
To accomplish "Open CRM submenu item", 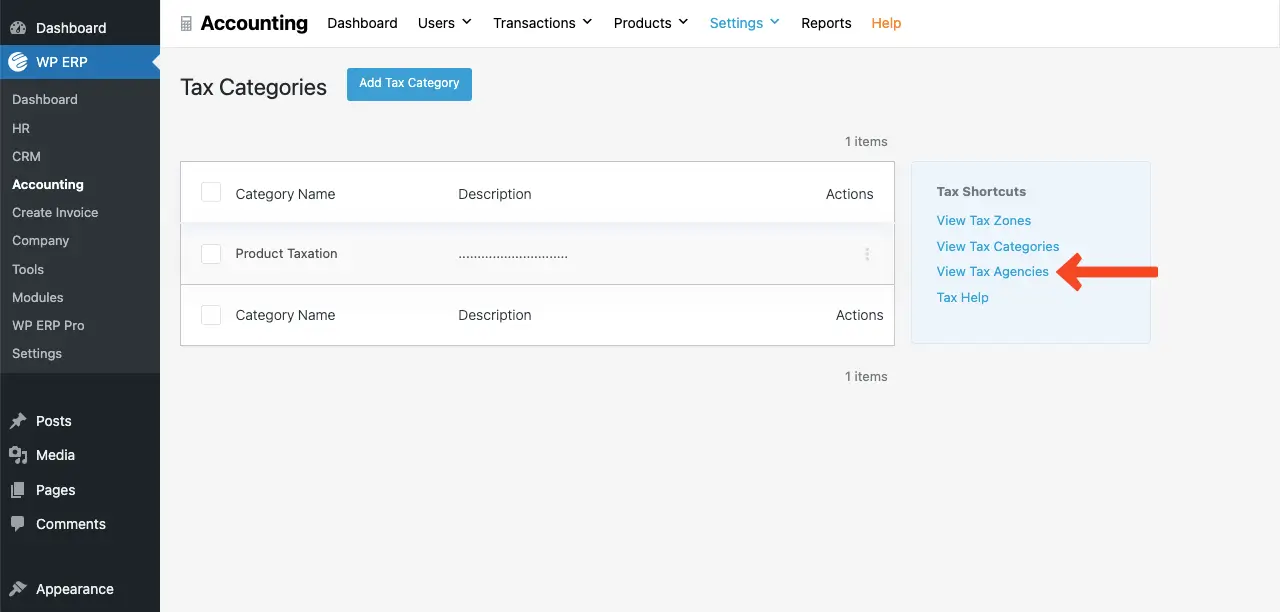I will [x=26, y=156].
